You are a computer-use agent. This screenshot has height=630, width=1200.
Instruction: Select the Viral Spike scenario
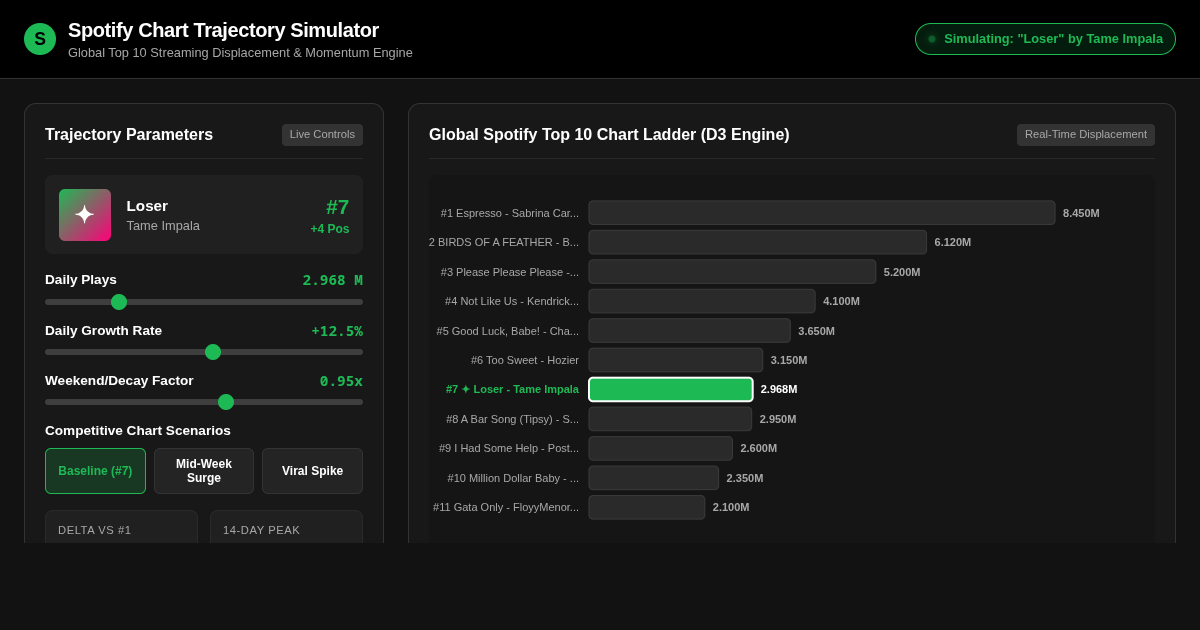click(312, 471)
